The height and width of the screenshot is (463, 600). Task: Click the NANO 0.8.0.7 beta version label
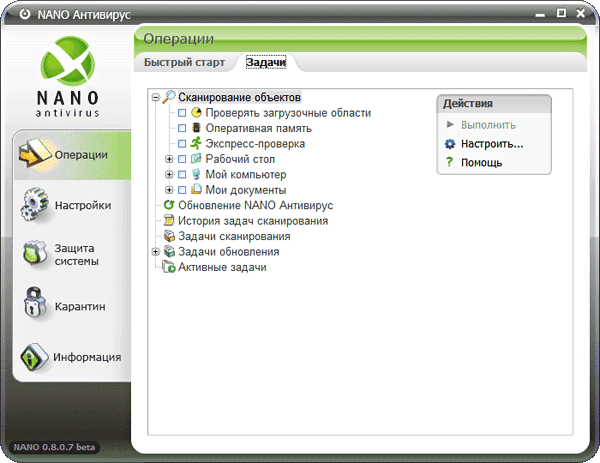(x=54, y=447)
